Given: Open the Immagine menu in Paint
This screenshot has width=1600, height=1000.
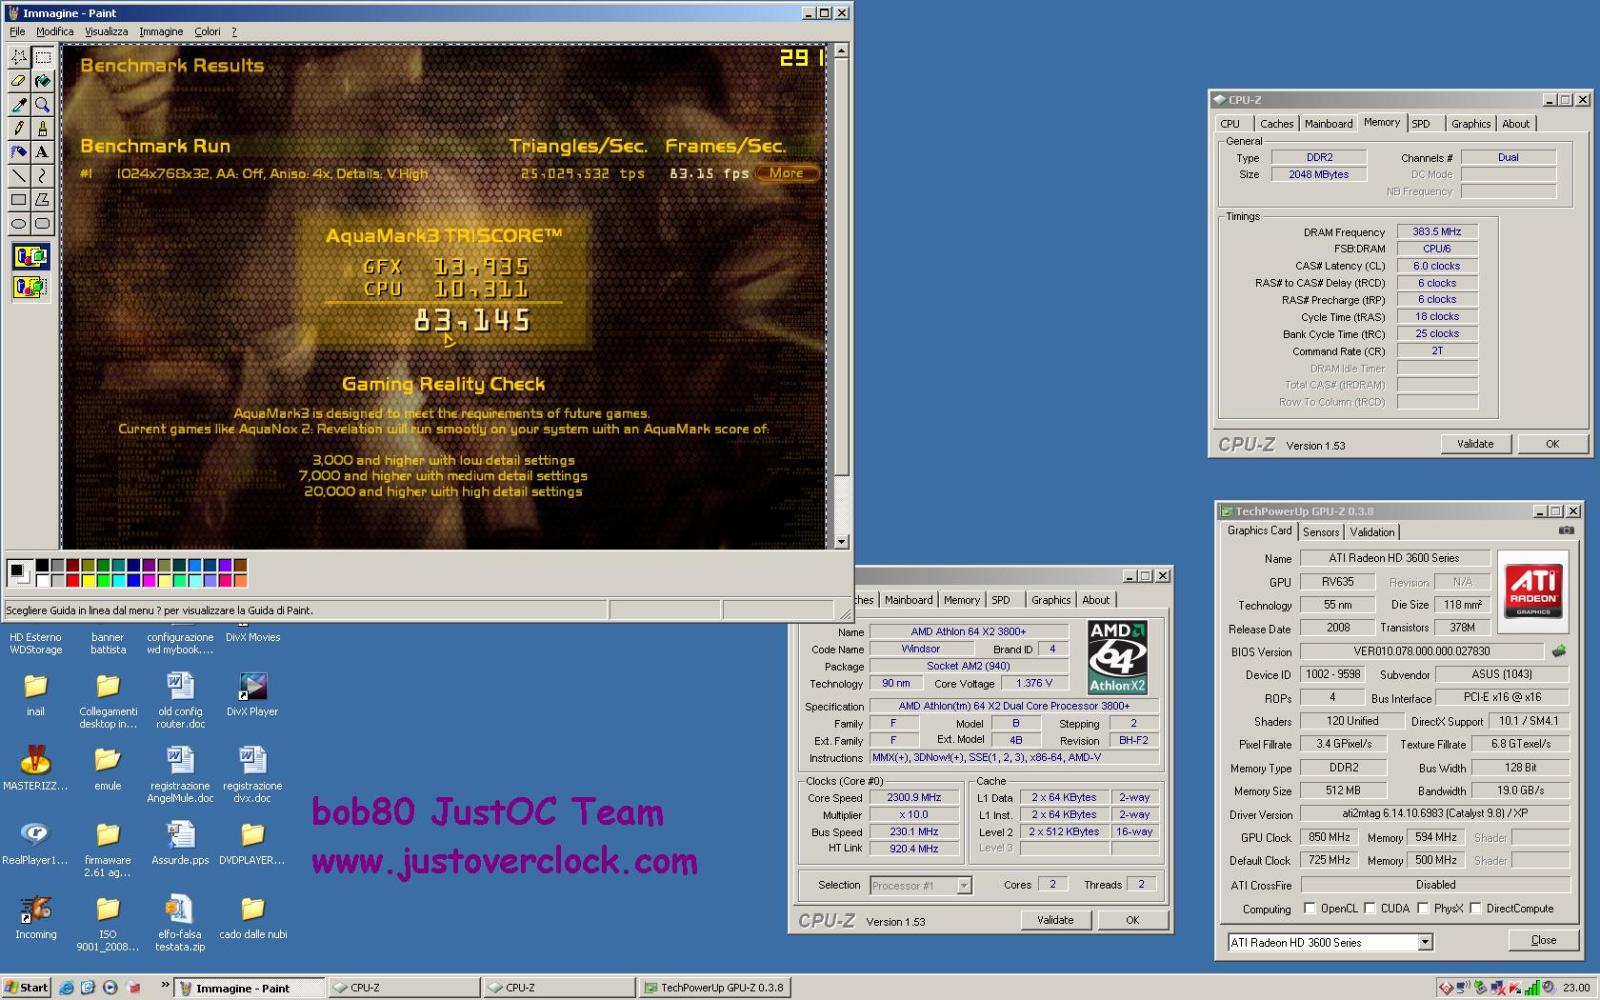Looking at the screenshot, I should (161, 32).
